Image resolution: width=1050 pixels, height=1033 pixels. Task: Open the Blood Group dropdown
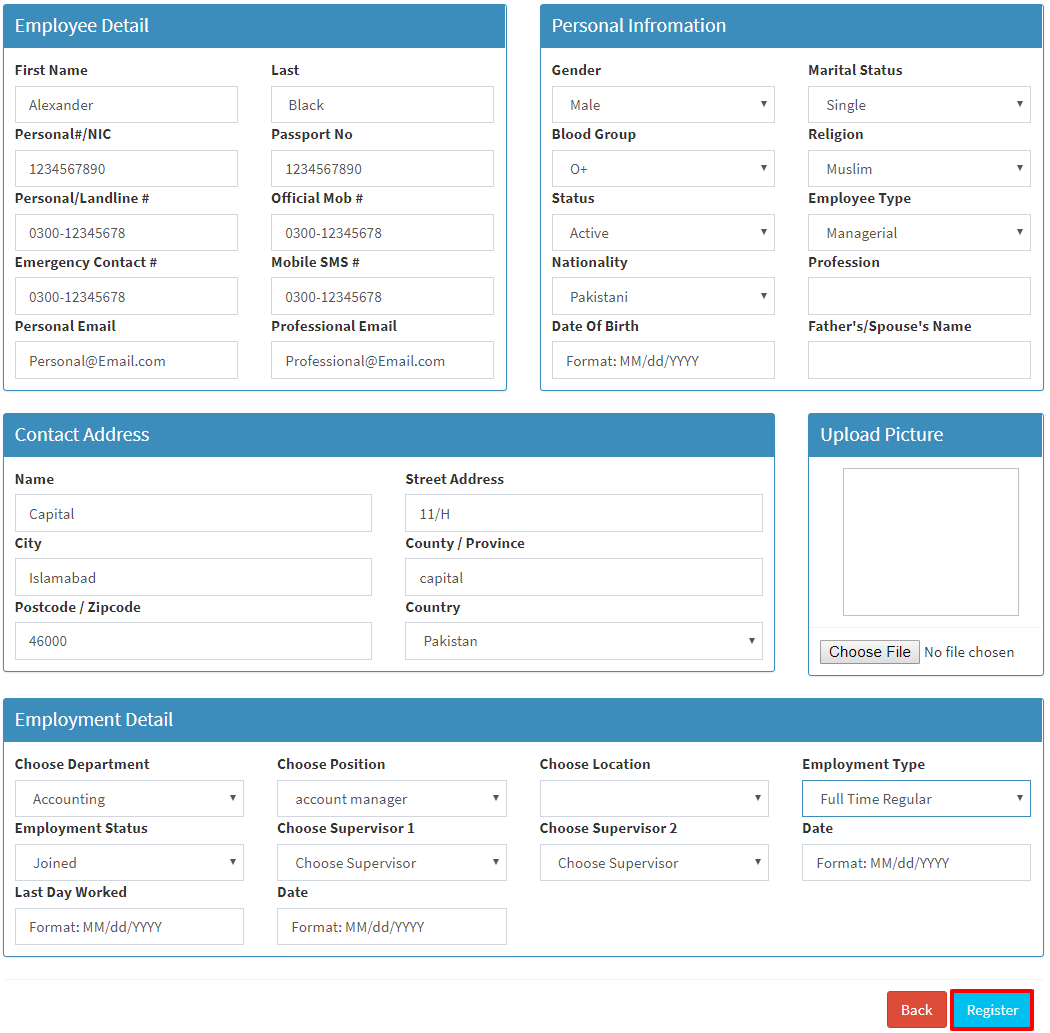click(662, 169)
